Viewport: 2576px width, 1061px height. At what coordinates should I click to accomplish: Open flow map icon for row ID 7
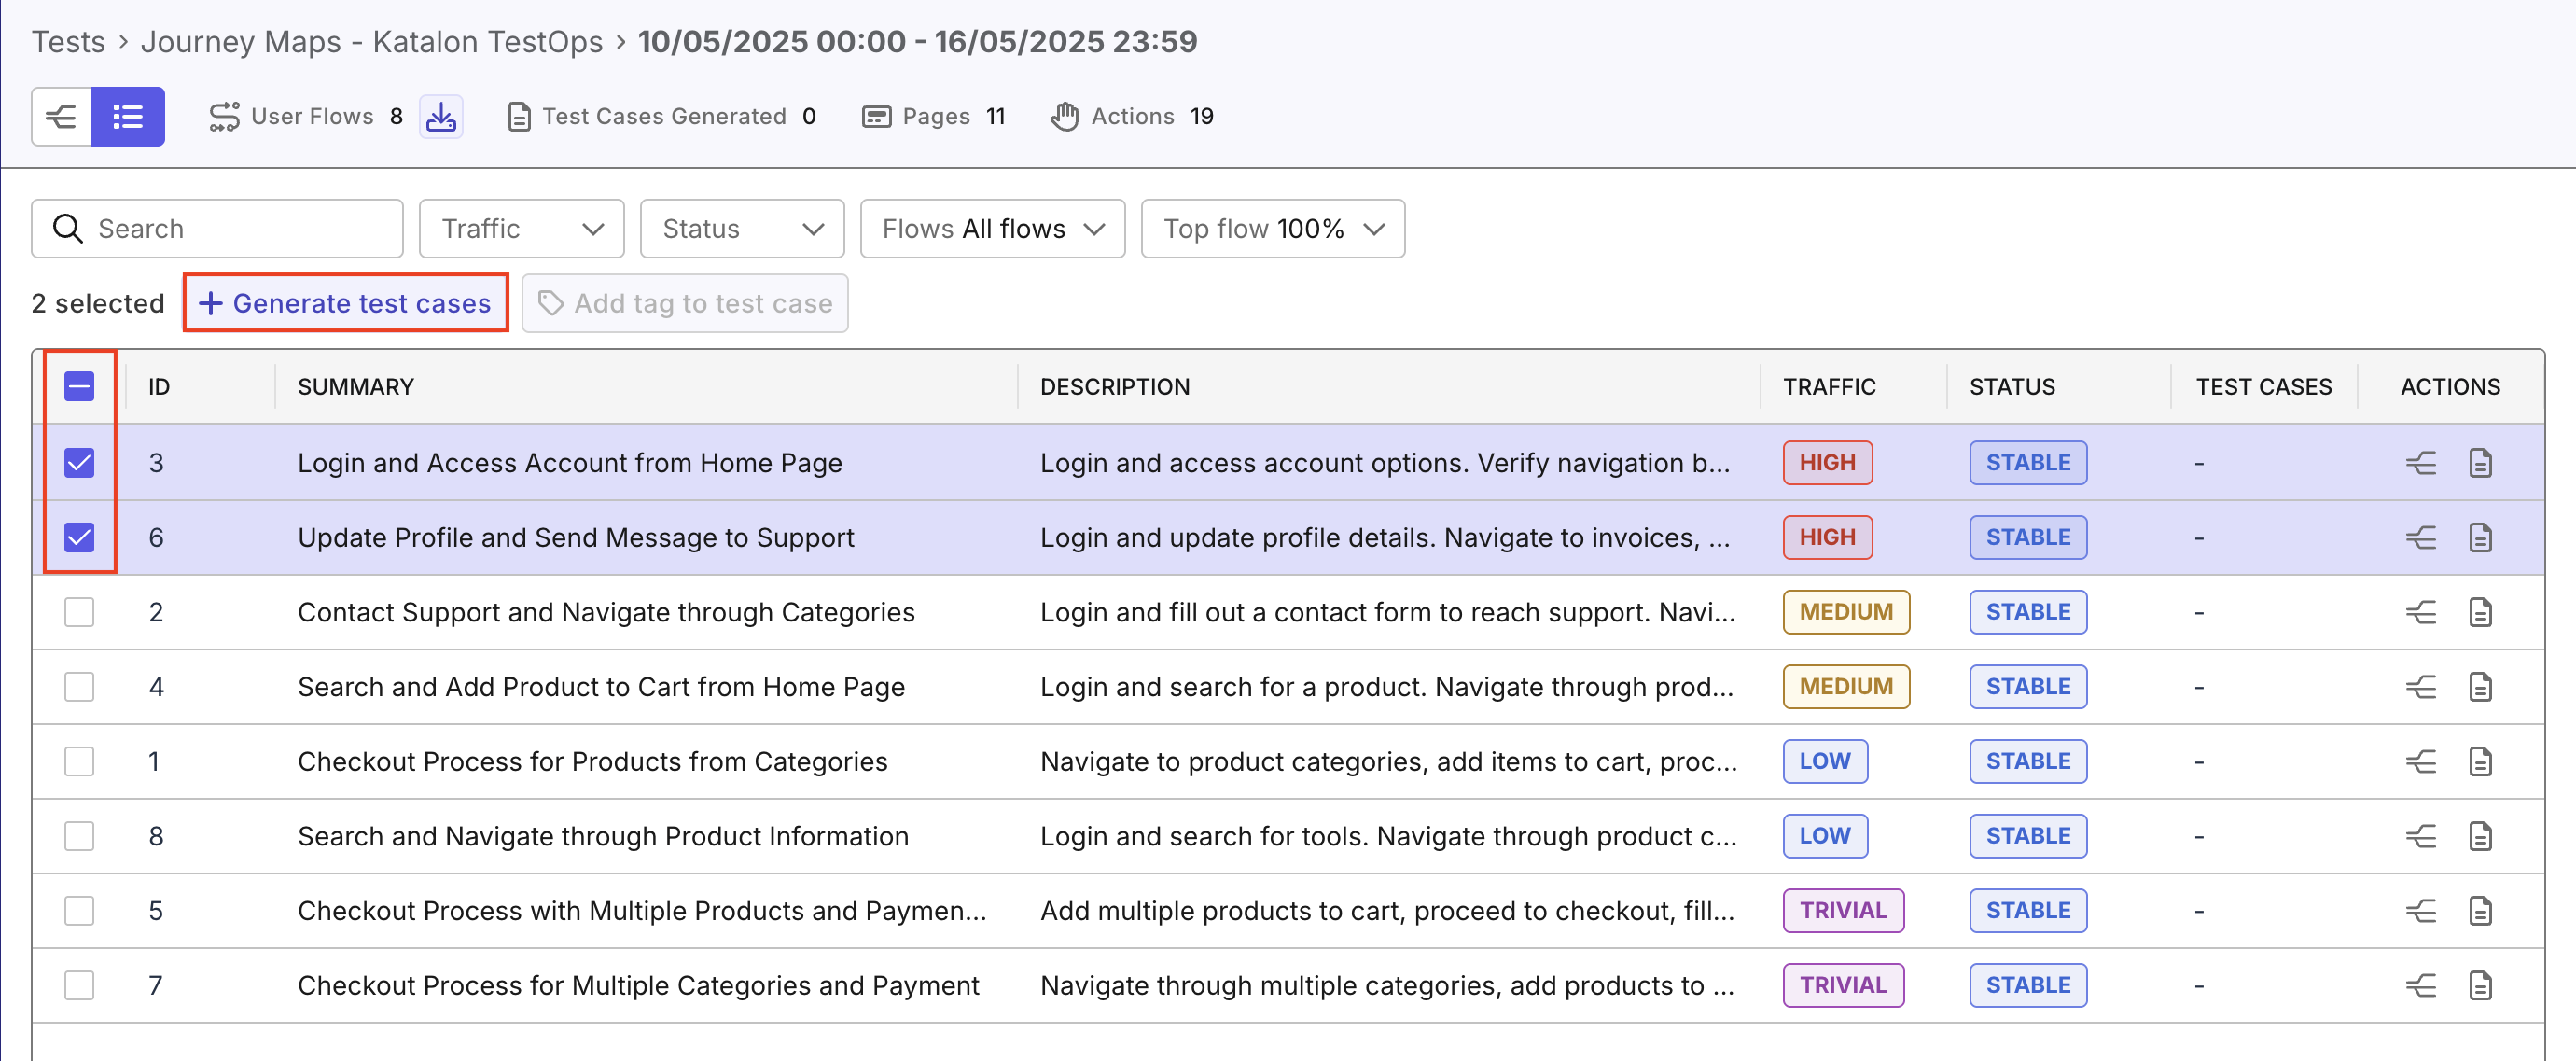(x=2420, y=986)
